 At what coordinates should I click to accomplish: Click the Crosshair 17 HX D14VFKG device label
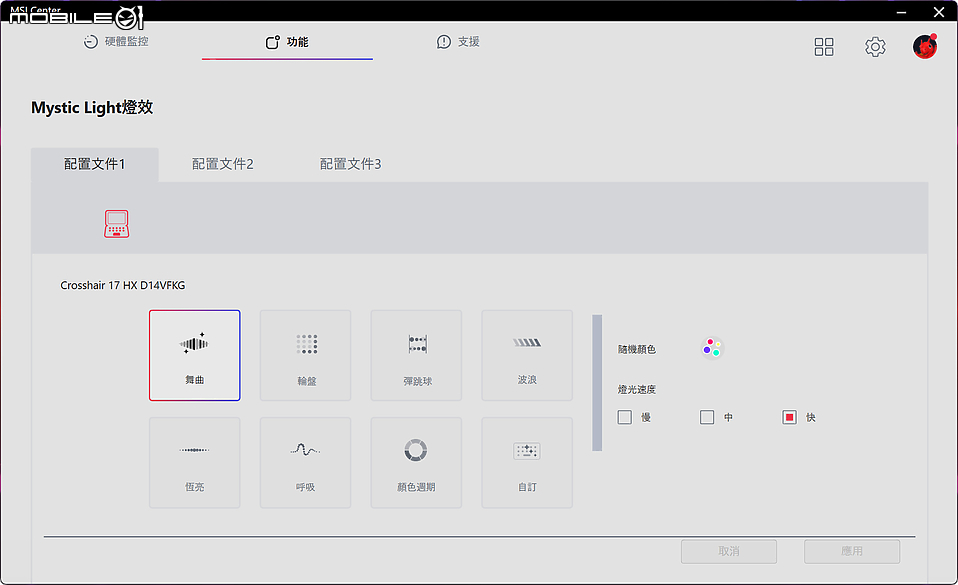tap(123, 285)
